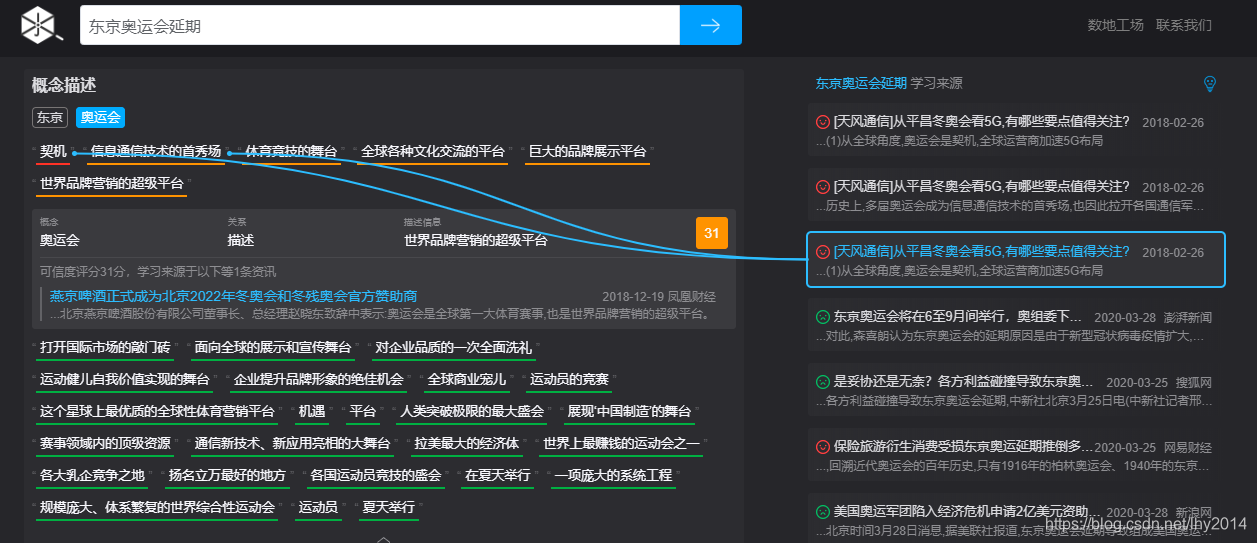
Task: Click the 扬名立万最好的地方 tag
Action: pyautogui.click(x=227, y=476)
